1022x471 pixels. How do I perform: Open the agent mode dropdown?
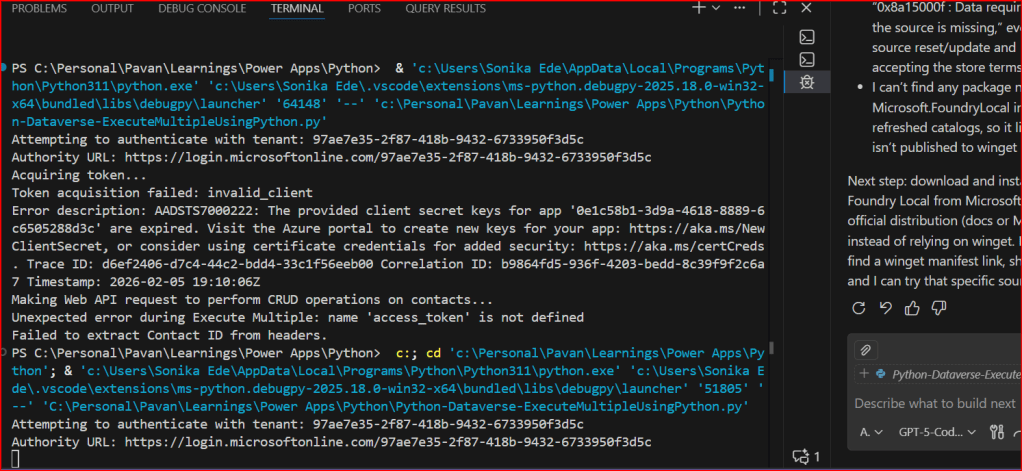point(869,432)
